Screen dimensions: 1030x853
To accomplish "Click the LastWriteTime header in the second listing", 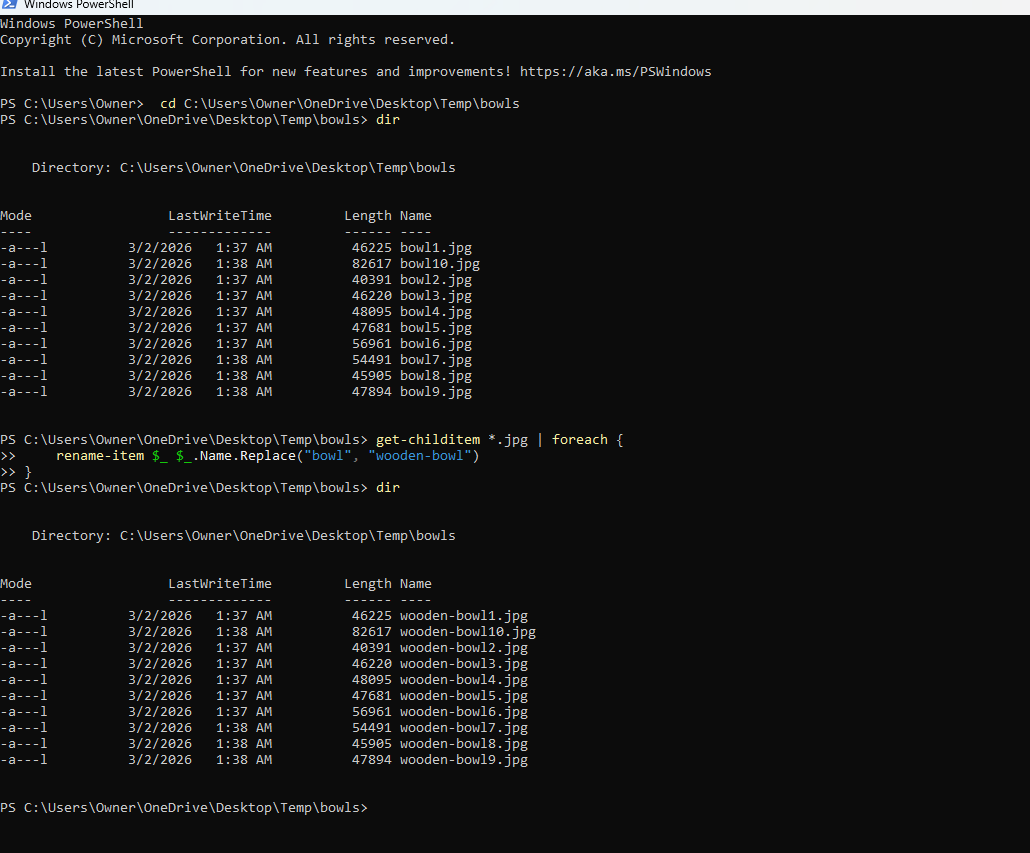I will (219, 584).
